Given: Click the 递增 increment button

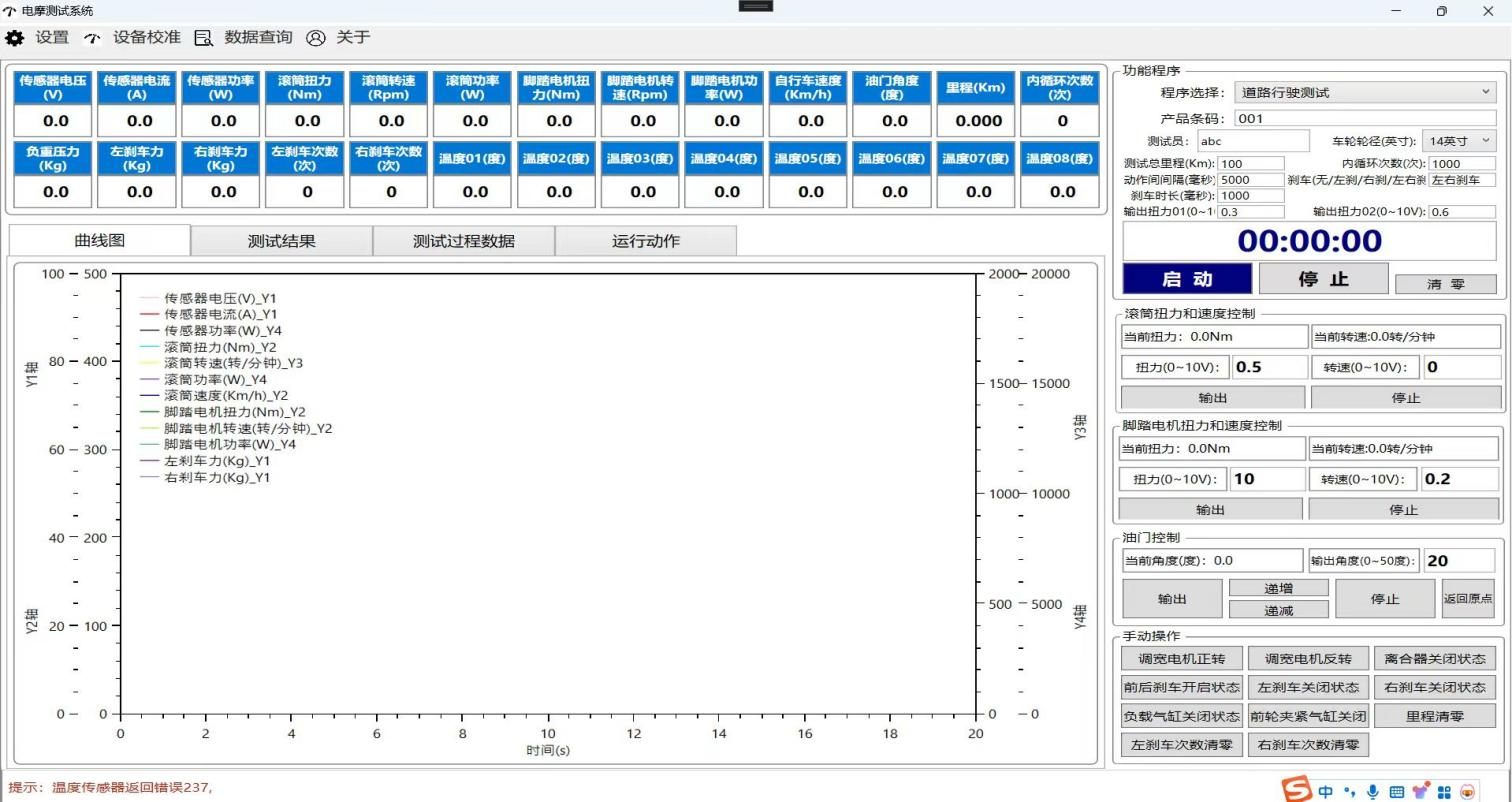Looking at the screenshot, I should (x=1278, y=588).
